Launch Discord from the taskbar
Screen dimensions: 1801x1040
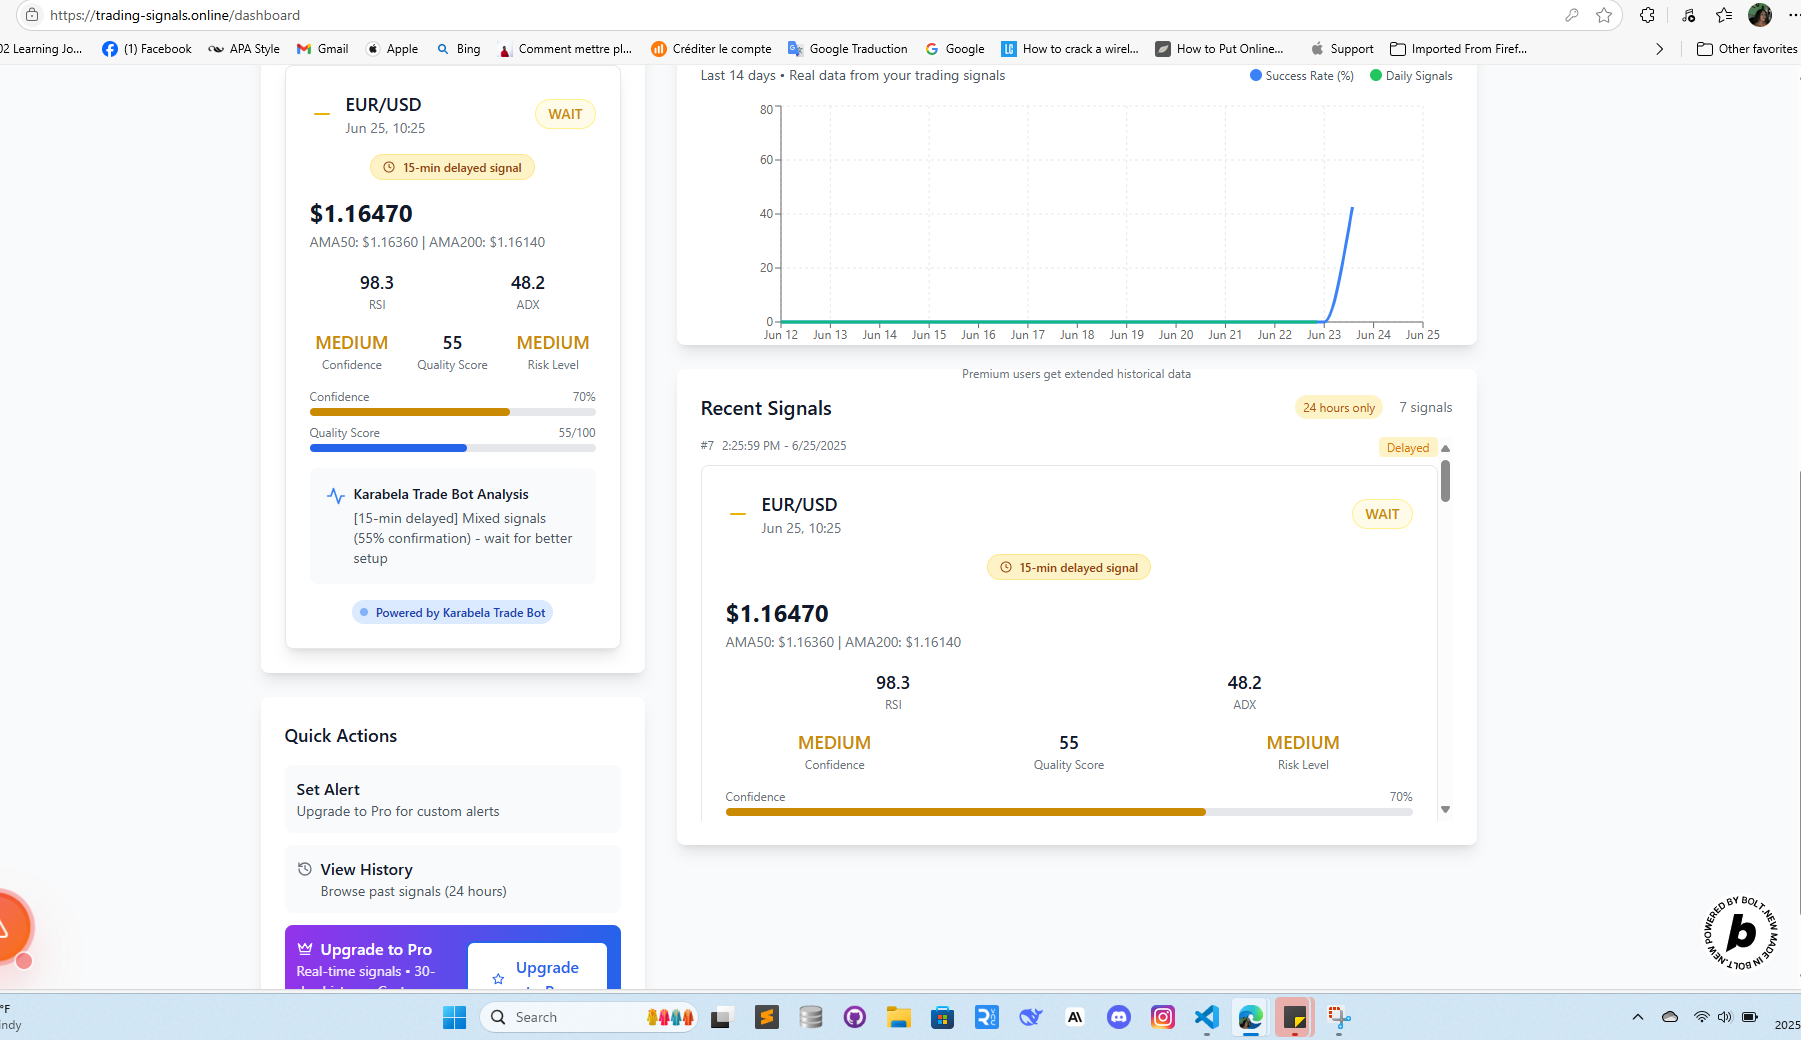1118,1017
